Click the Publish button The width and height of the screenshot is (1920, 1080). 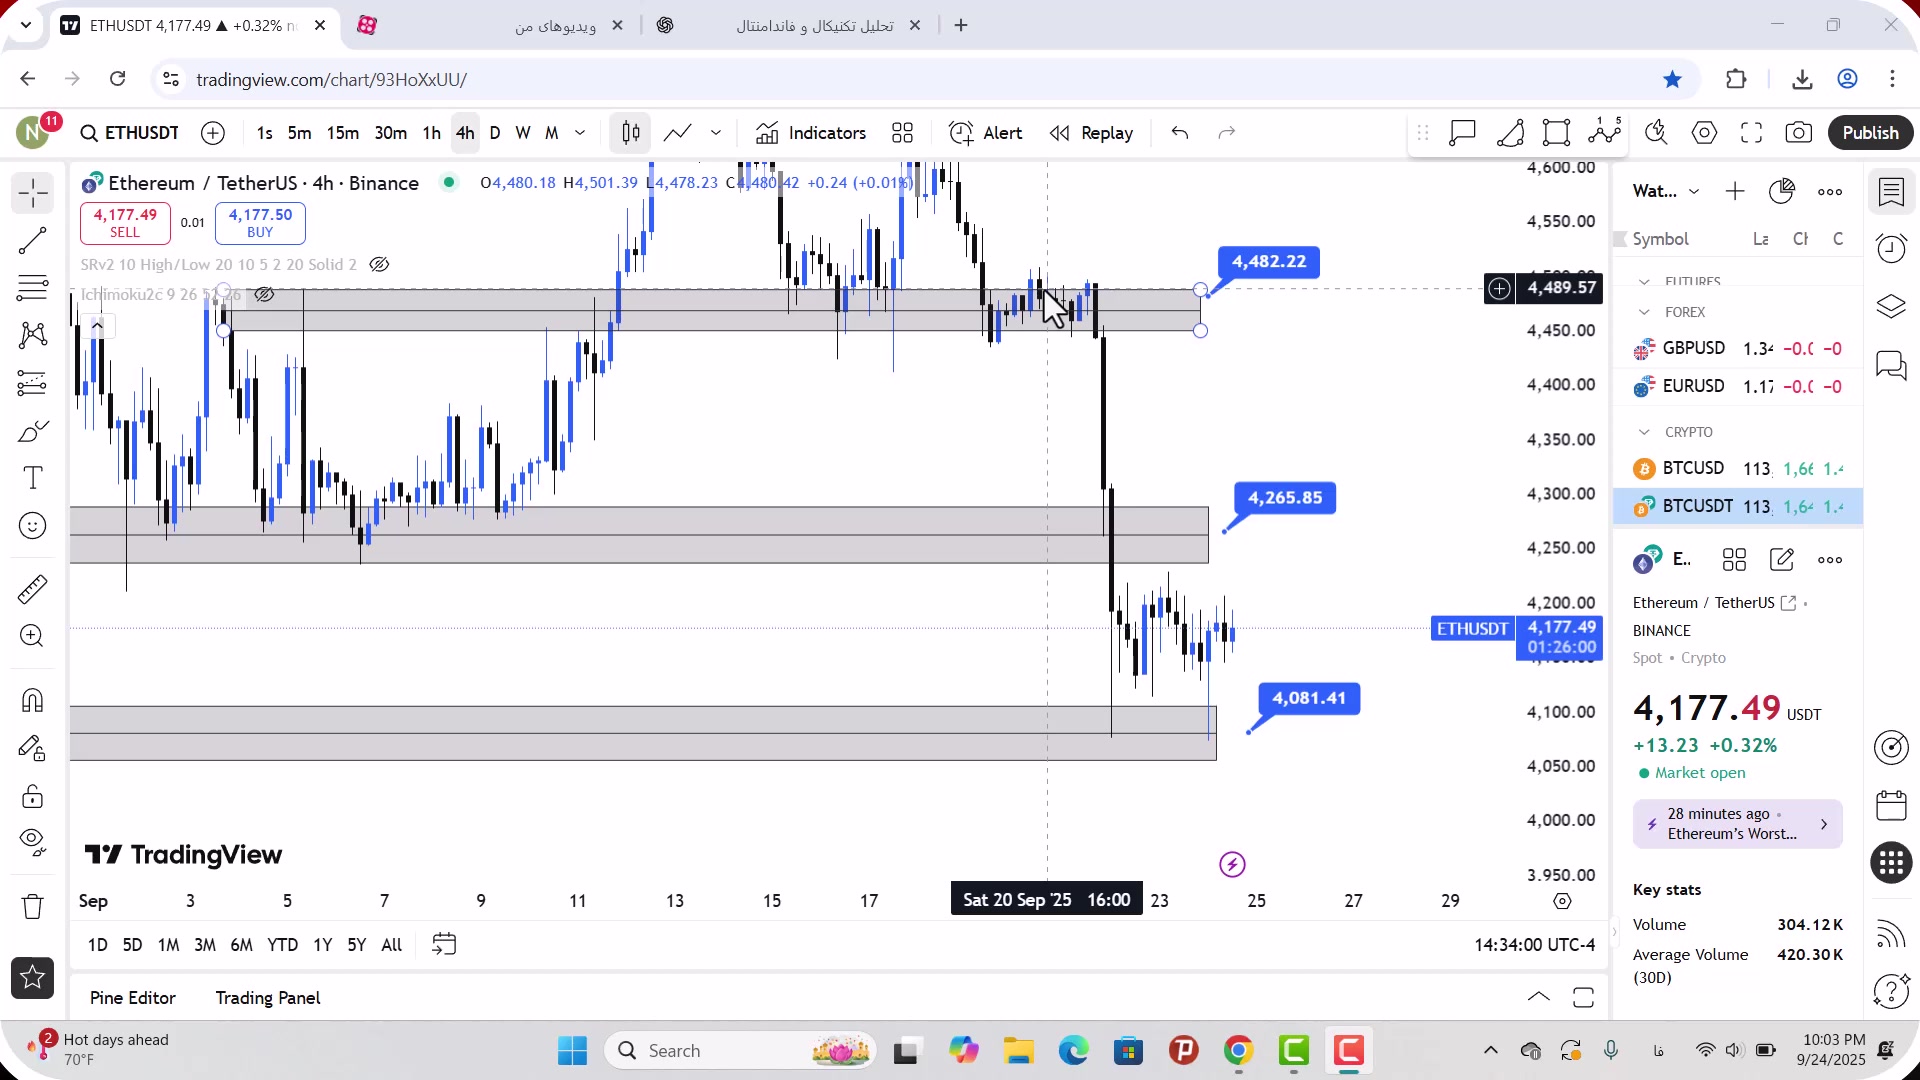[1870, 133]
